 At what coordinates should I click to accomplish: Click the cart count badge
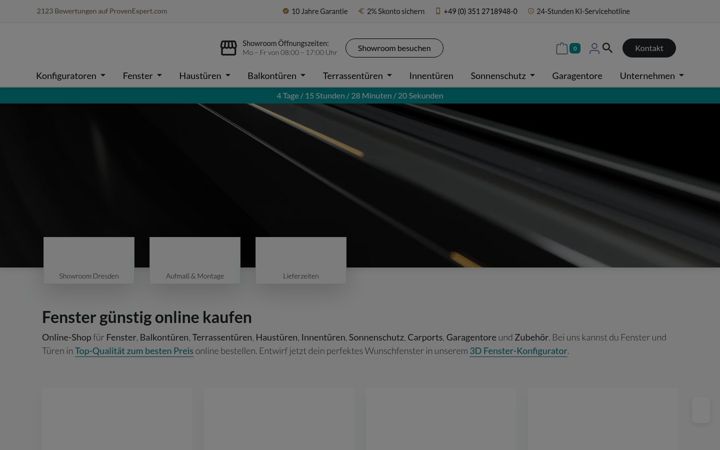click(575, 48)
